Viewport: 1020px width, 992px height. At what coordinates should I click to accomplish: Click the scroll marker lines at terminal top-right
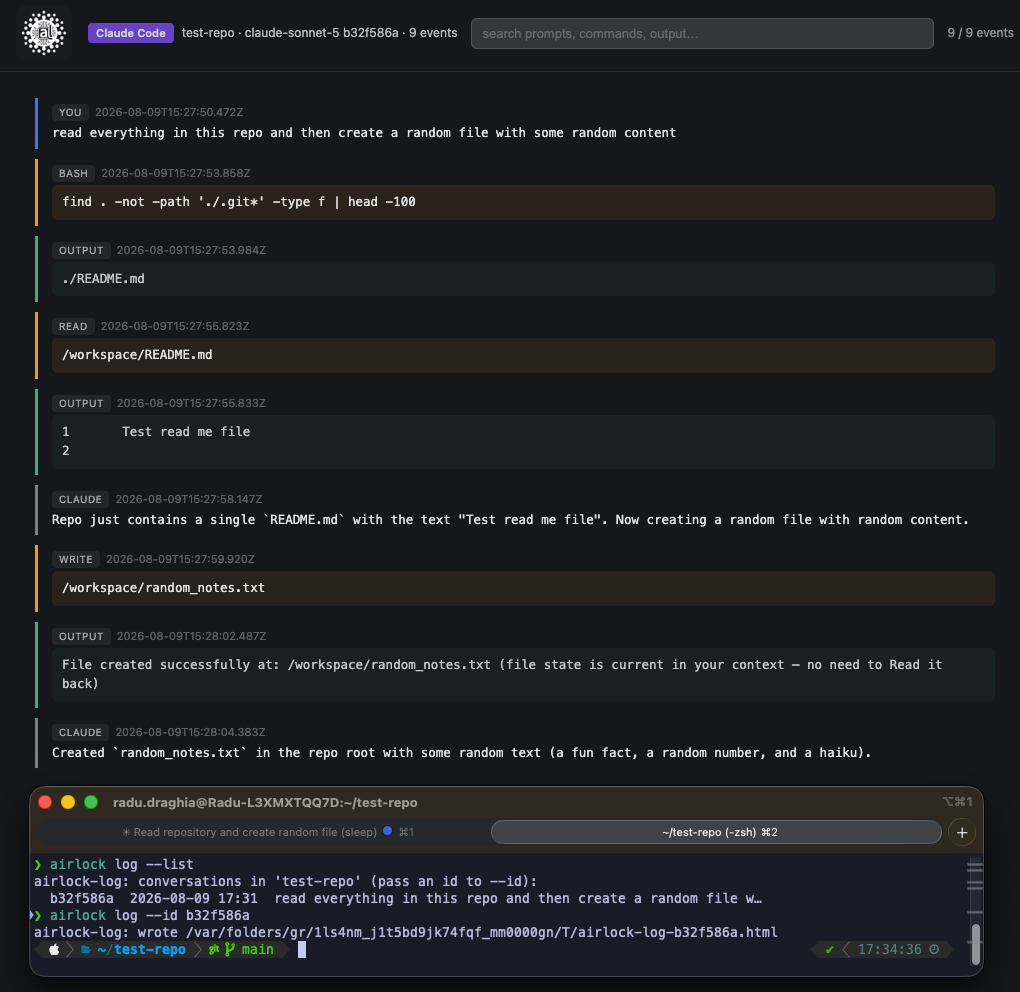[x=974, y=875]
